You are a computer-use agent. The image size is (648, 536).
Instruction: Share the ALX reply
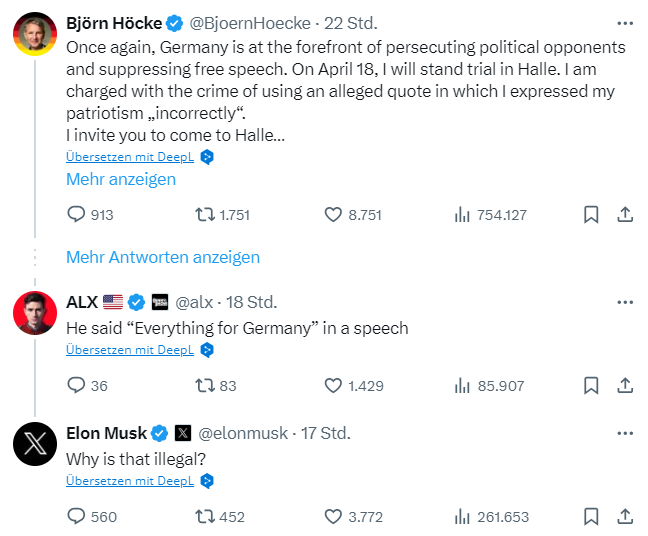[624, 385]
